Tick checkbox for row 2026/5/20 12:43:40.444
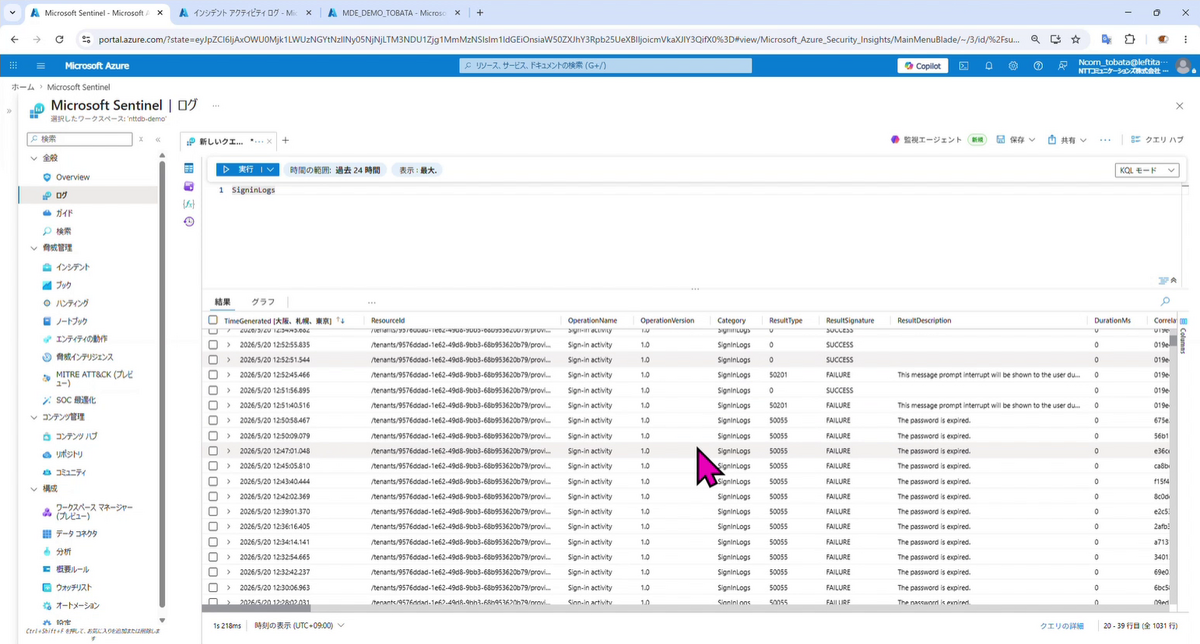 (x=213, y=481)
